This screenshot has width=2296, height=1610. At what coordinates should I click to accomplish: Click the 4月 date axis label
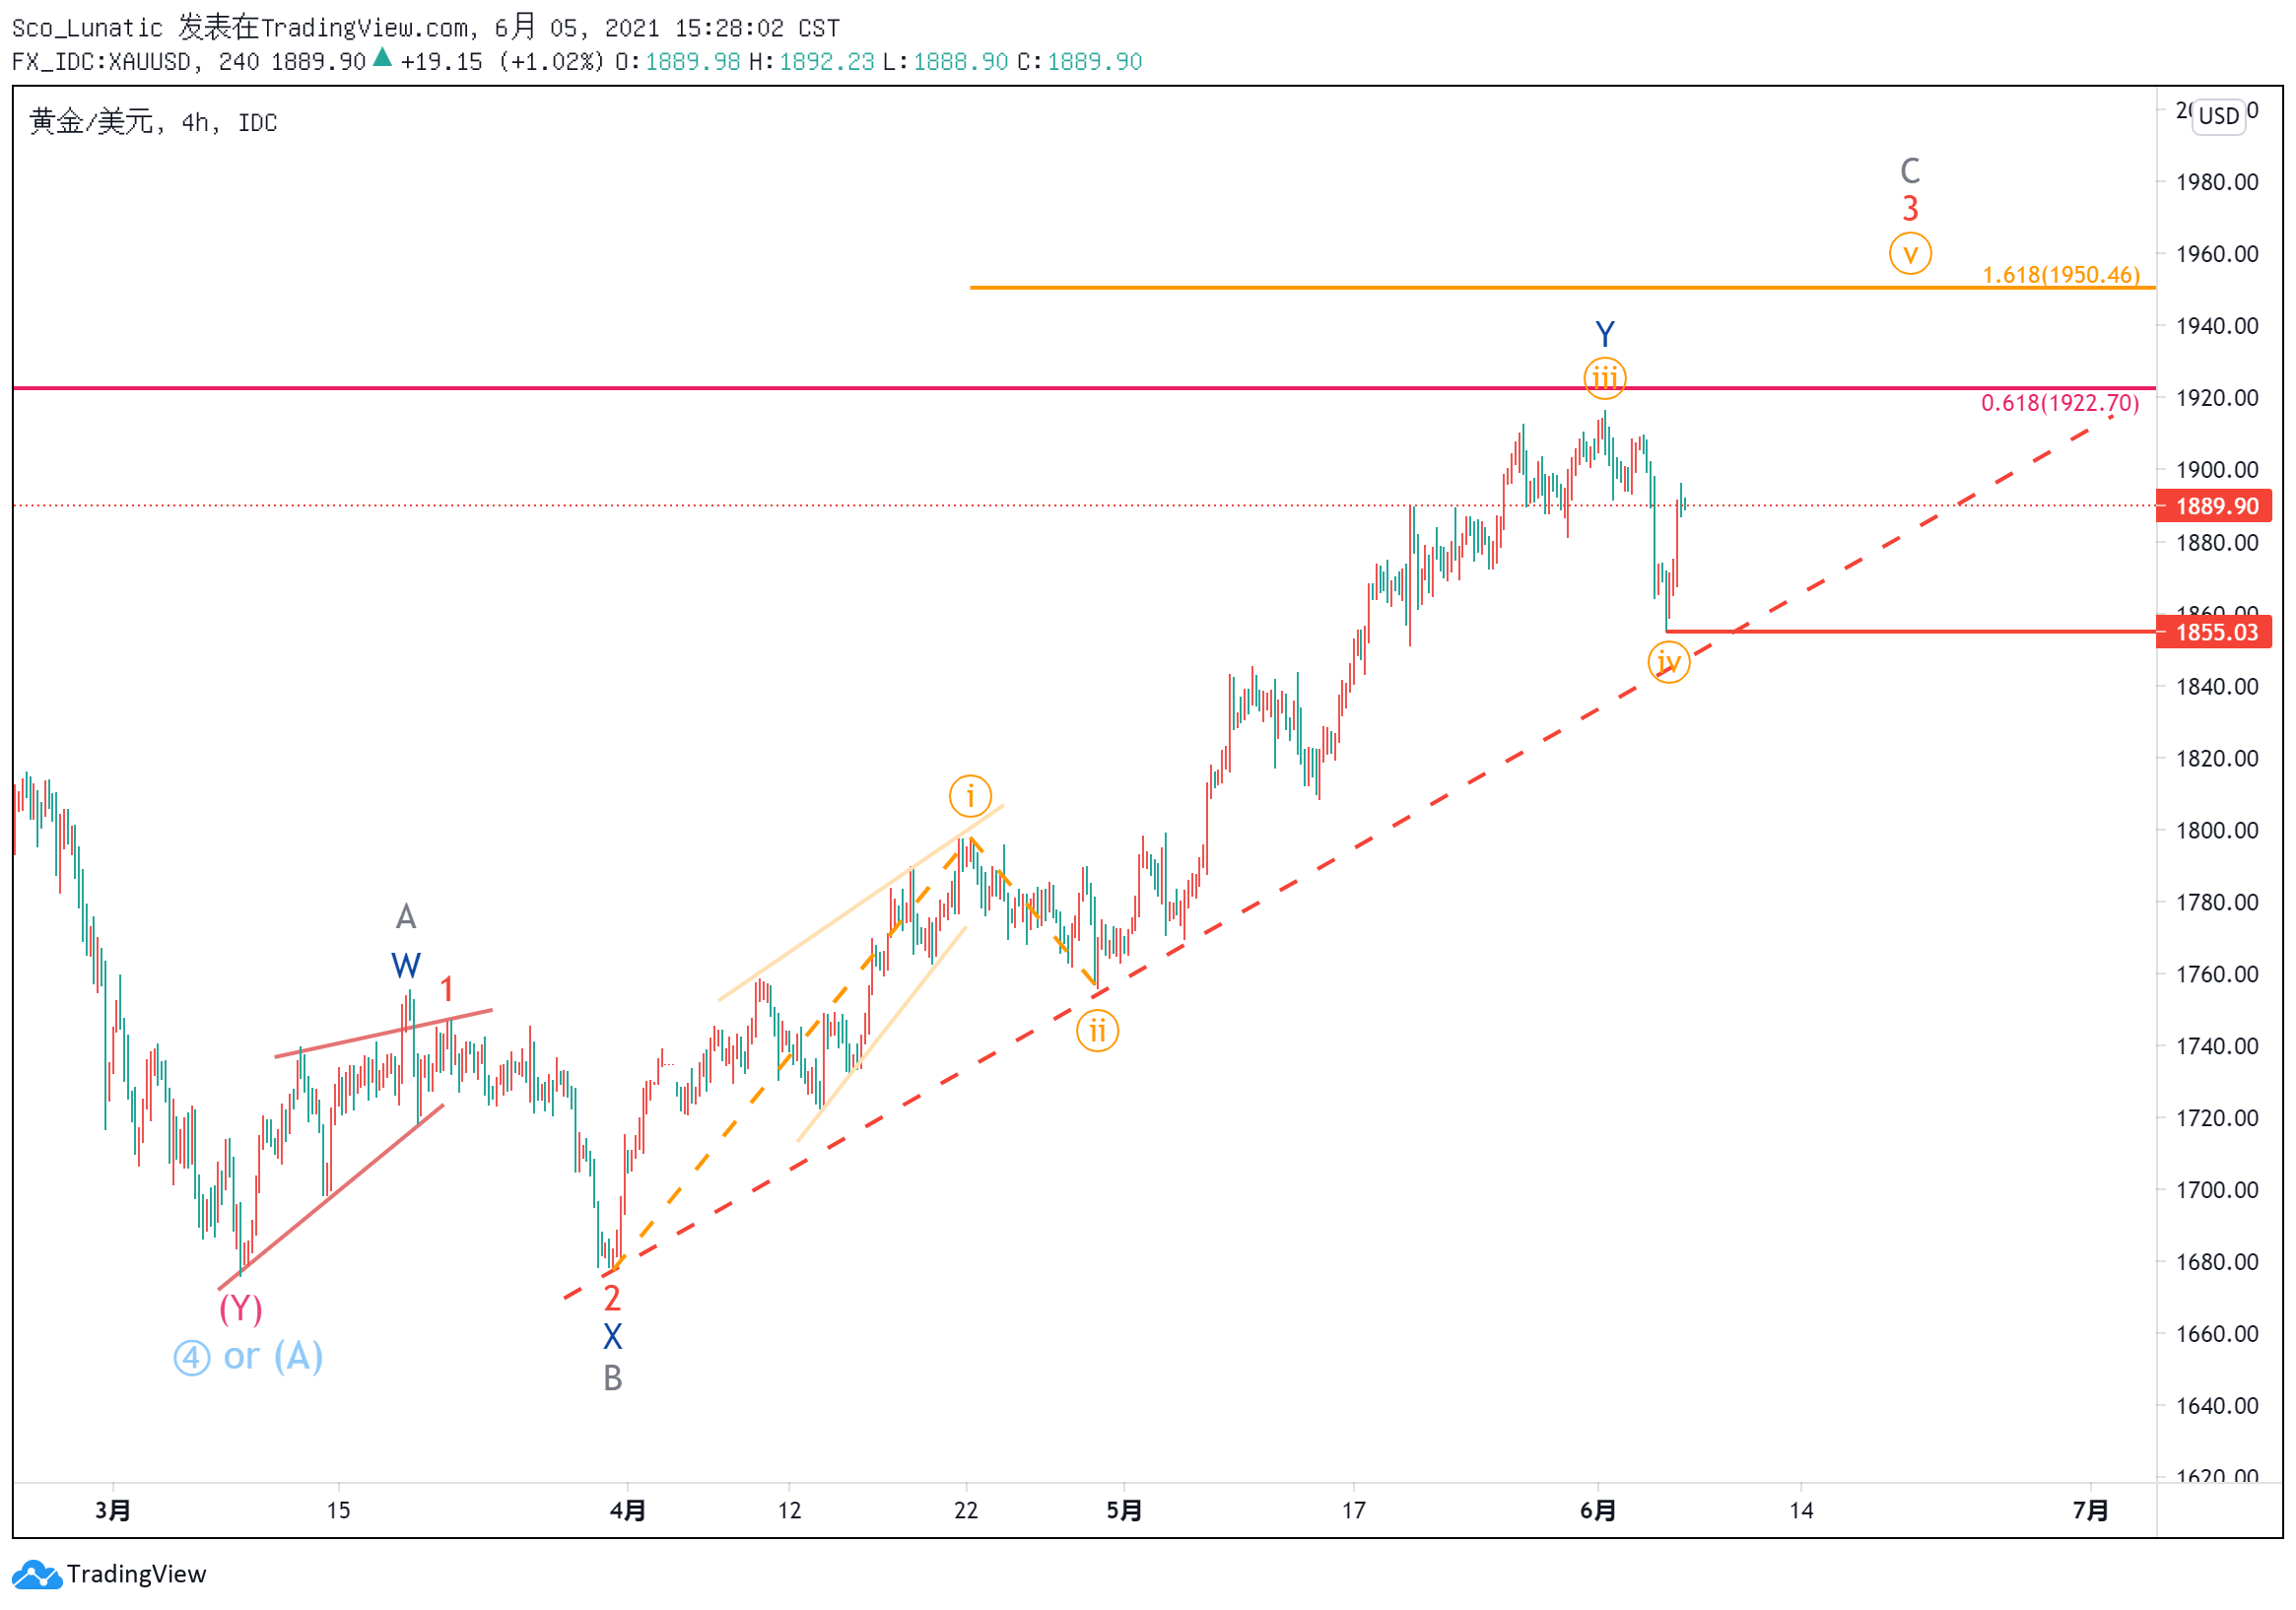[x=627, y=1511]
